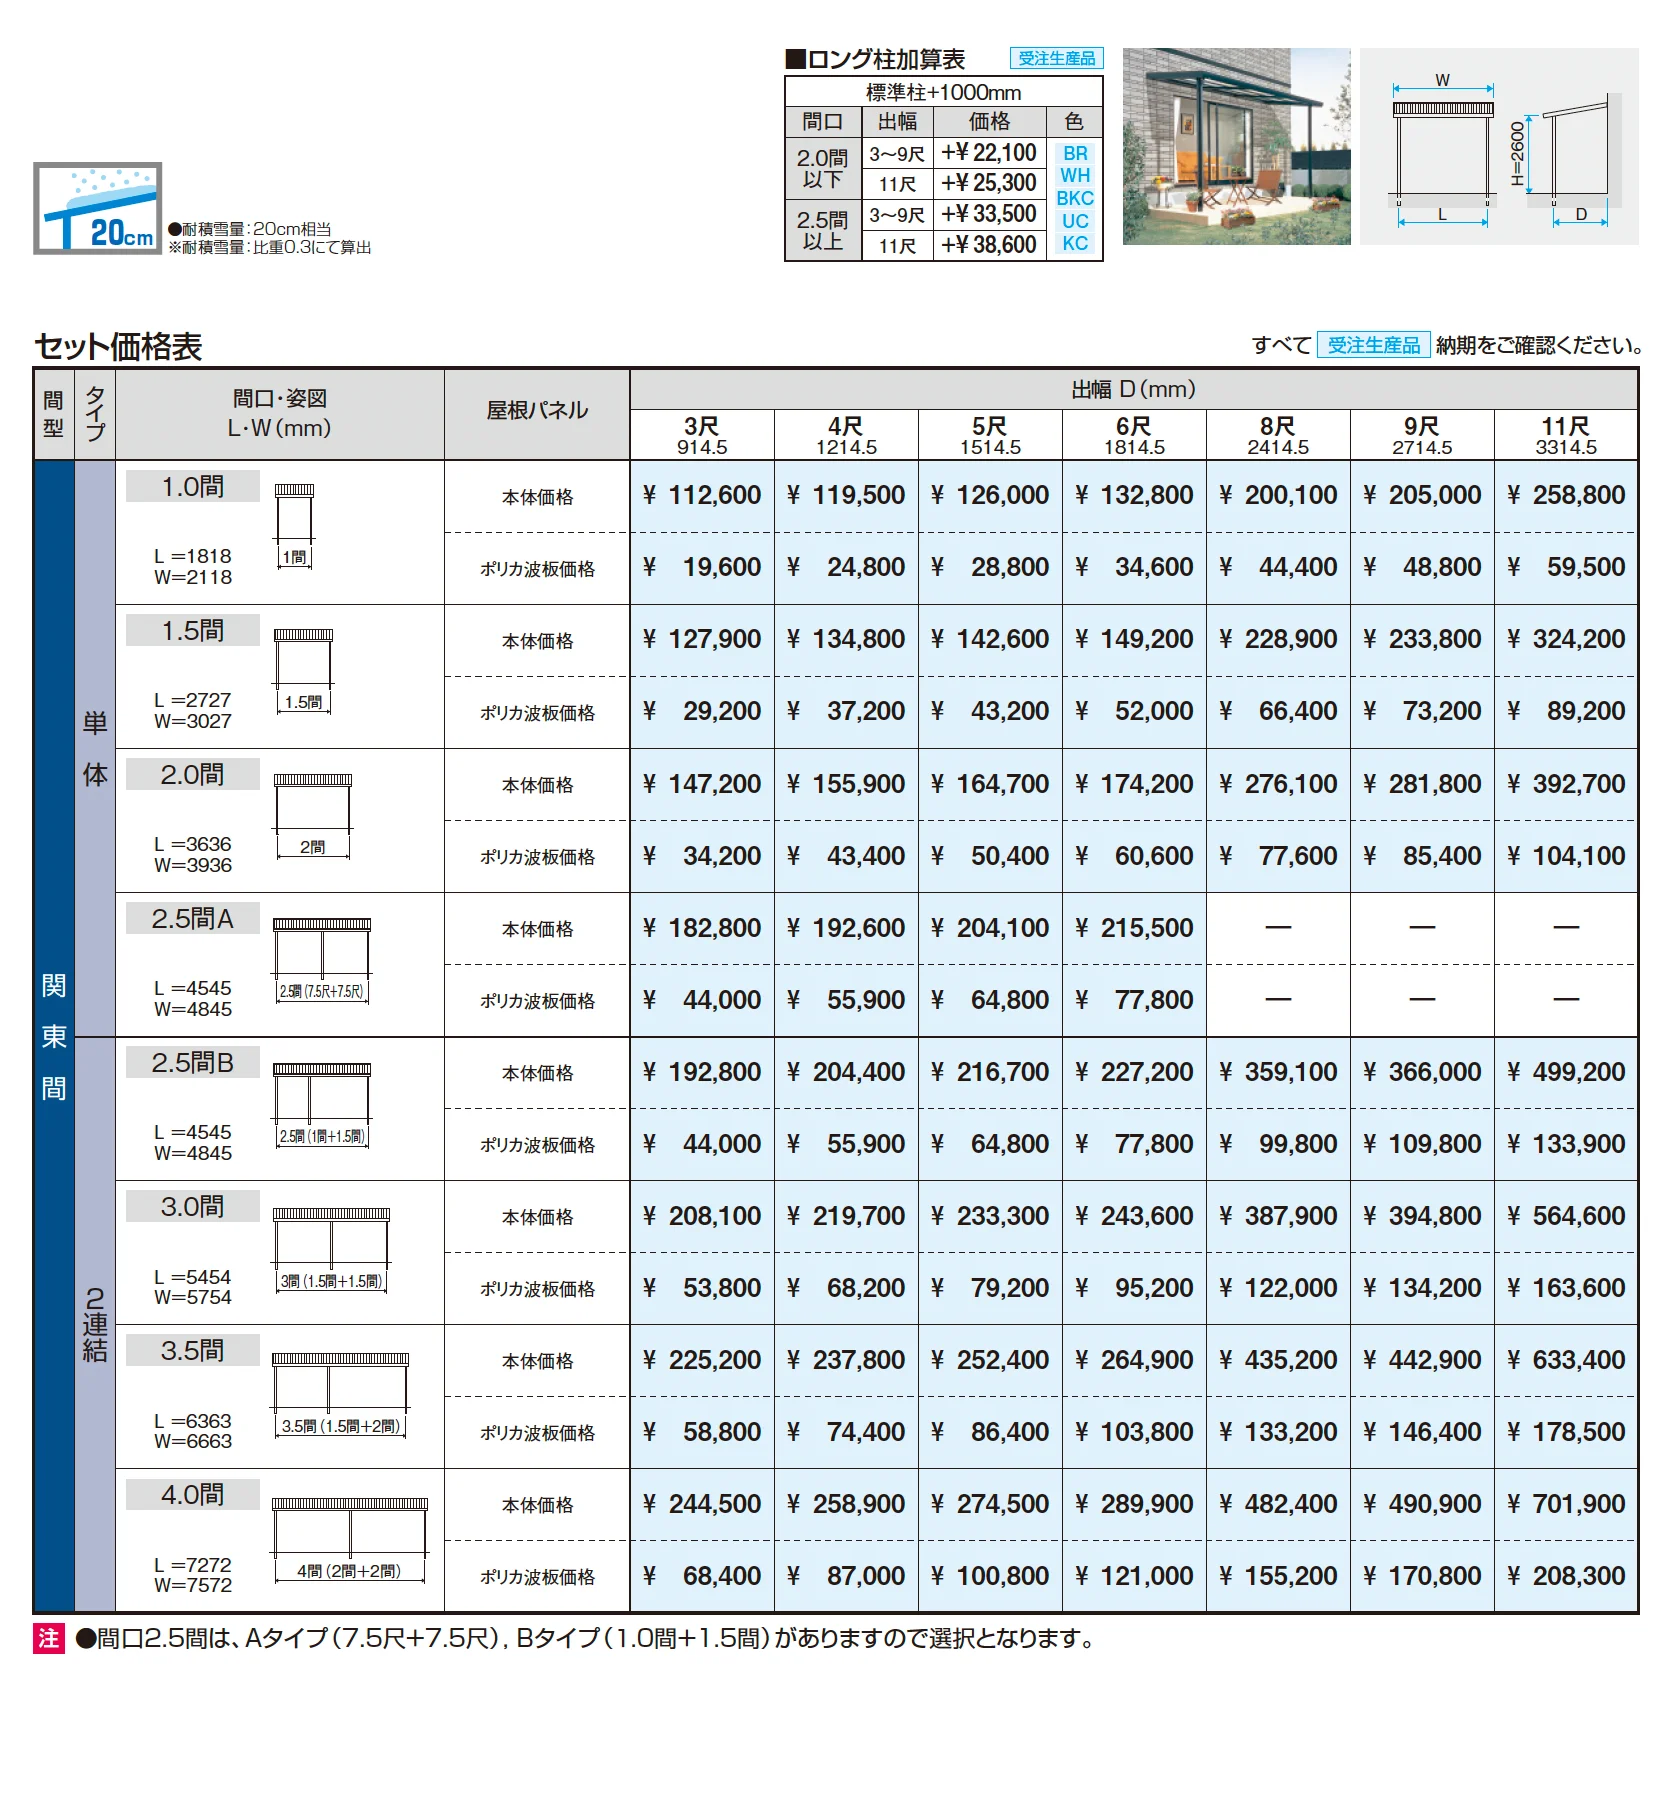Click the セット価格表 heading

(118, 346)
